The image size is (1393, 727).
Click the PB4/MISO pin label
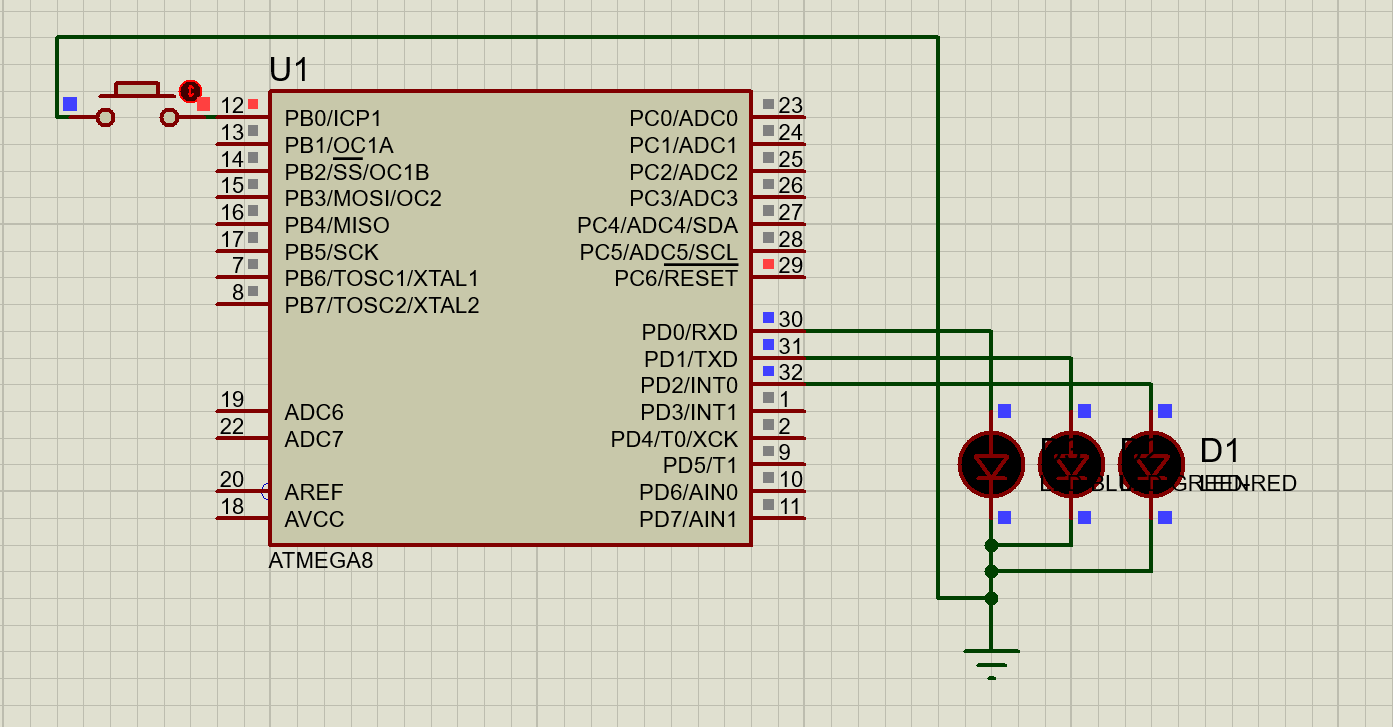337,225
